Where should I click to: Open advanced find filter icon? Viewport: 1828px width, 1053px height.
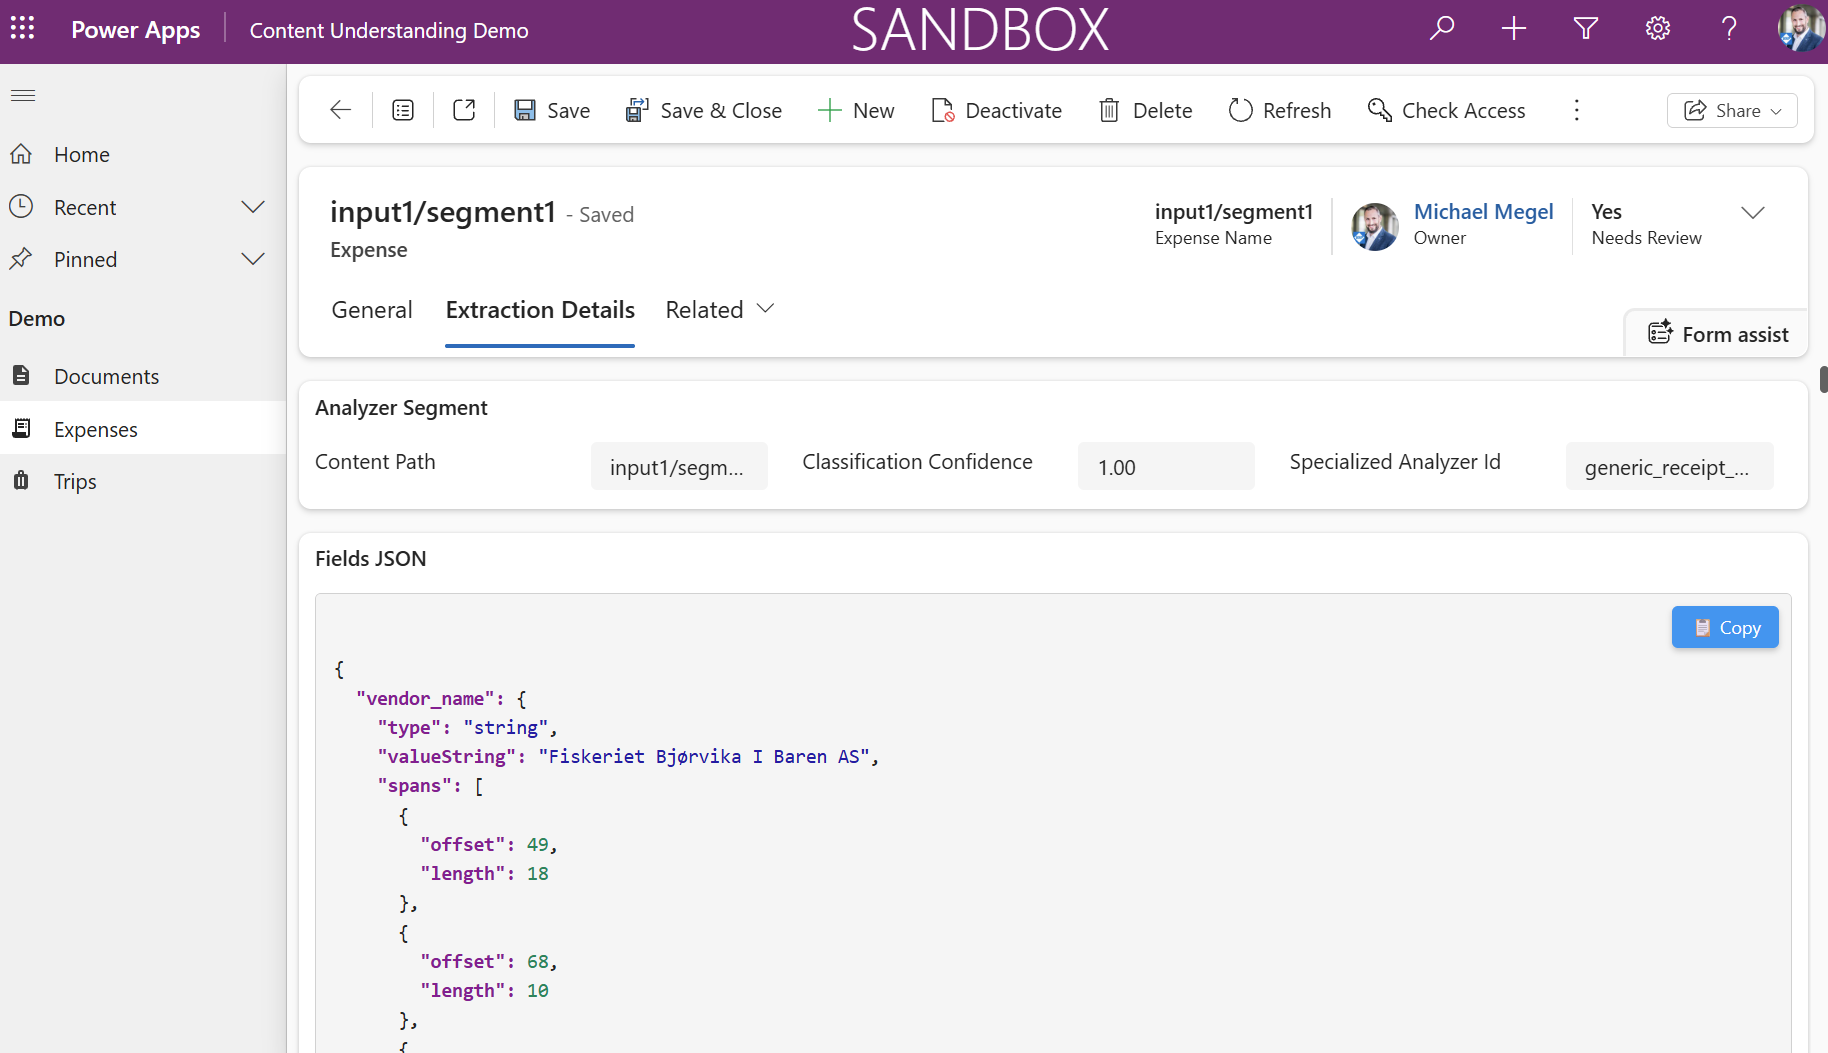(1586, 28)
